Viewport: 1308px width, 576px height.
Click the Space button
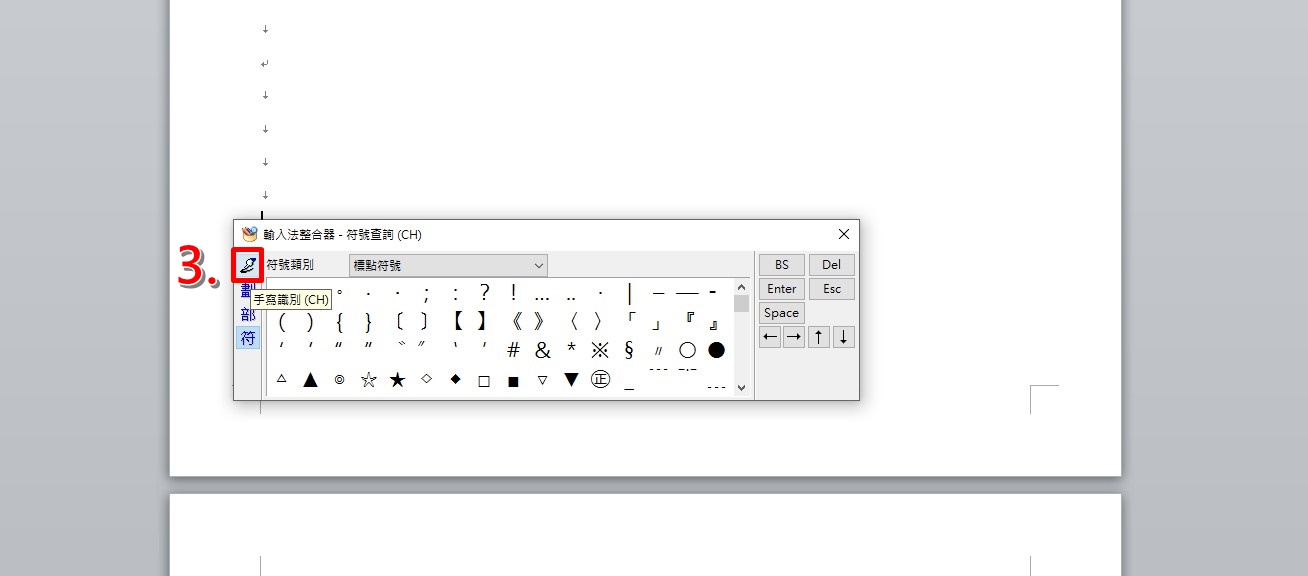pos(782,313)
